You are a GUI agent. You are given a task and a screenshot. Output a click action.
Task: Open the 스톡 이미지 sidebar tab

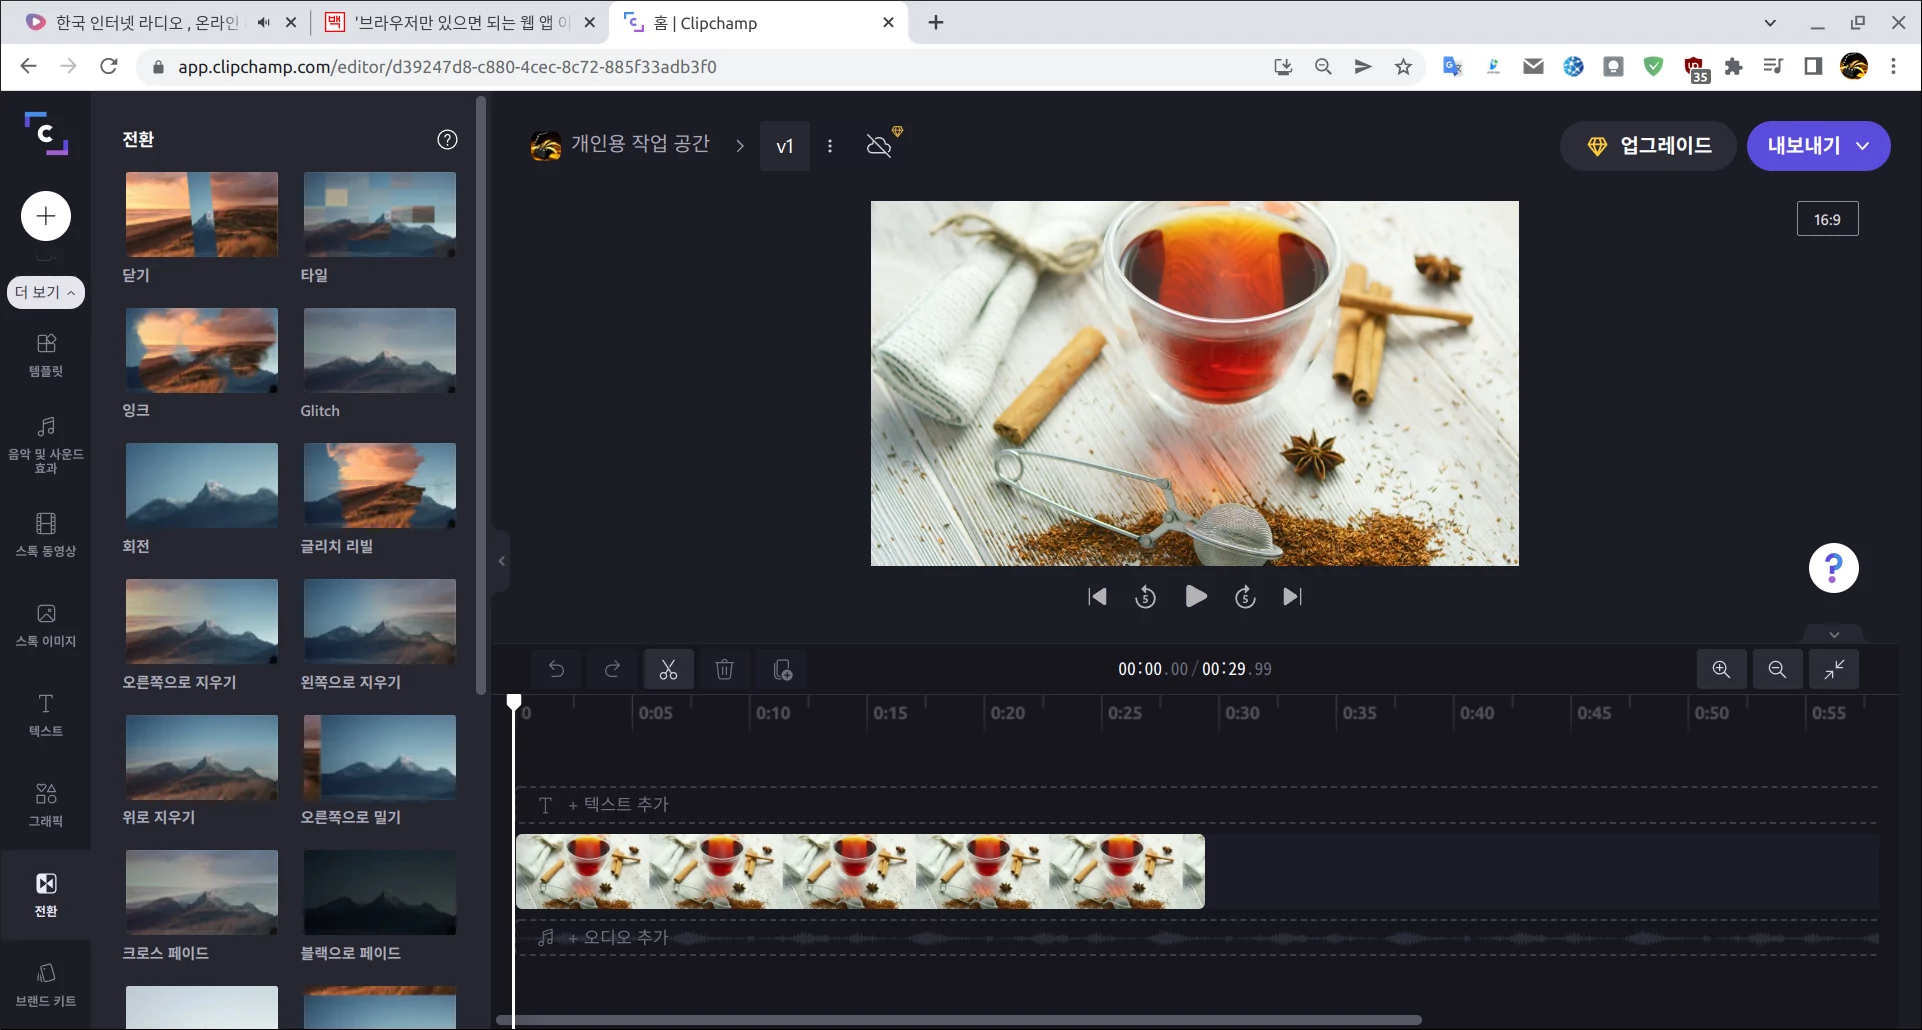46,625
